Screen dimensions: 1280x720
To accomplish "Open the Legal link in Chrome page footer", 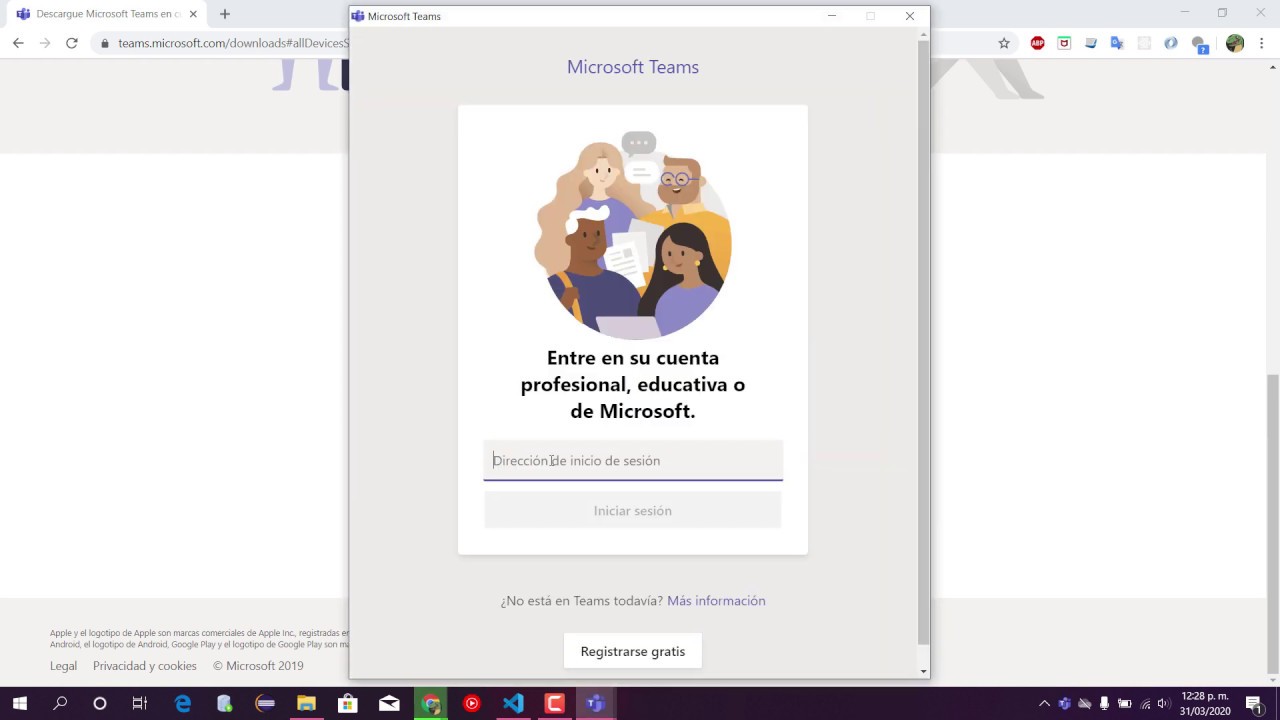I will (63, 666).
